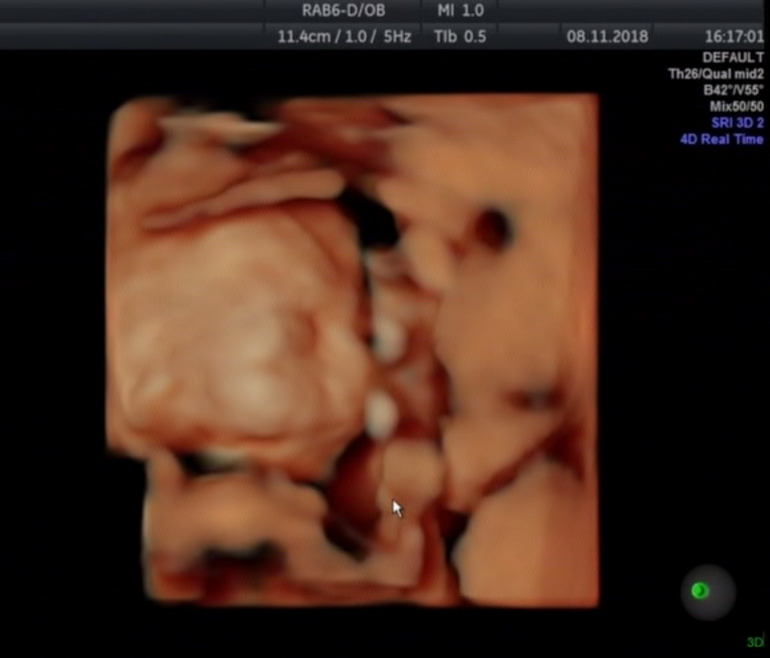Click the time display 16:17:01
Viewport: 770px width, 658px height.
(733, 36)
